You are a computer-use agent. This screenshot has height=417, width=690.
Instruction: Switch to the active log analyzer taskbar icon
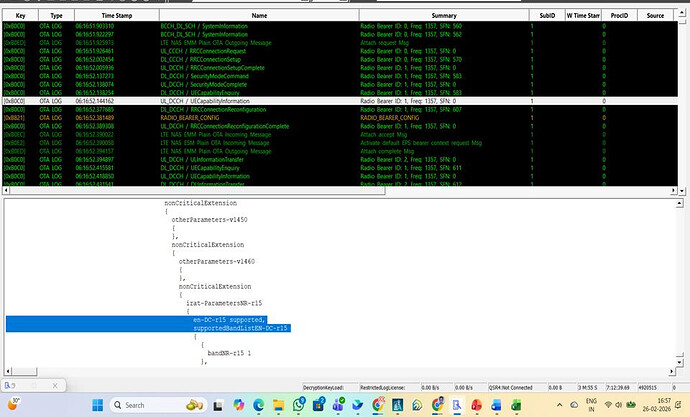457,405
